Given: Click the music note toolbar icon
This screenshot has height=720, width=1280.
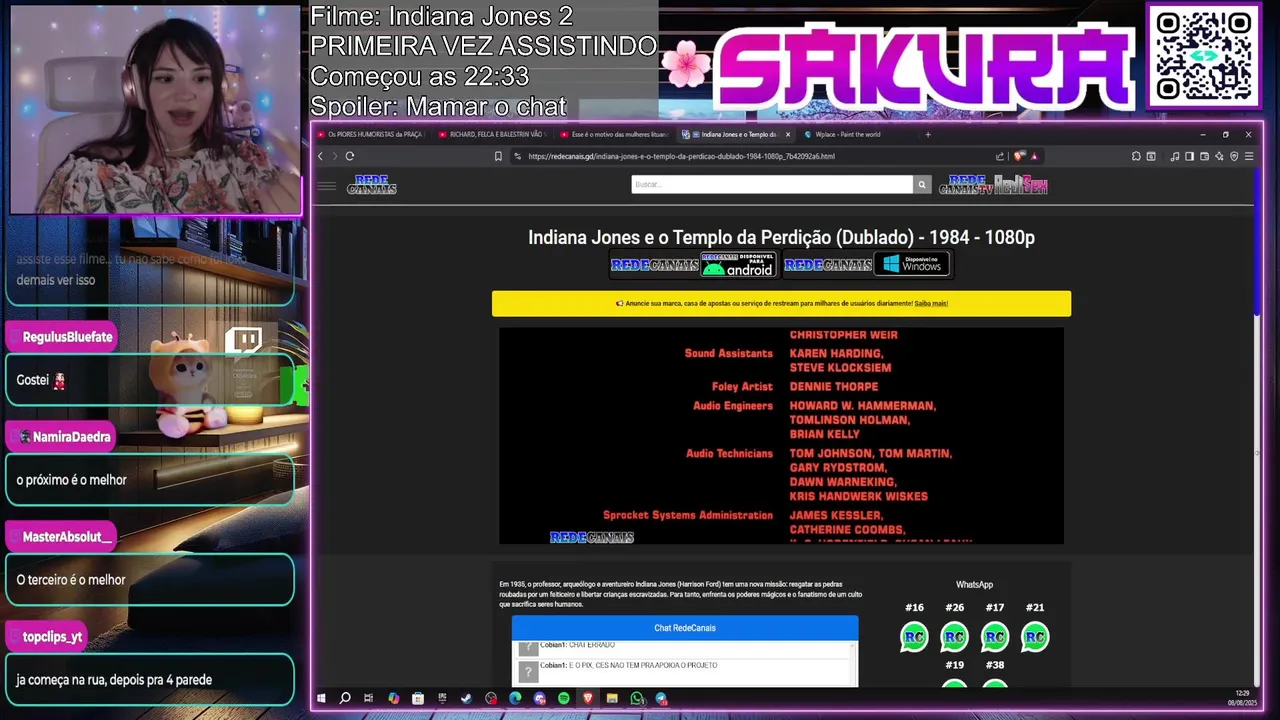Looking at the screenshot, I should [1175, 156].
